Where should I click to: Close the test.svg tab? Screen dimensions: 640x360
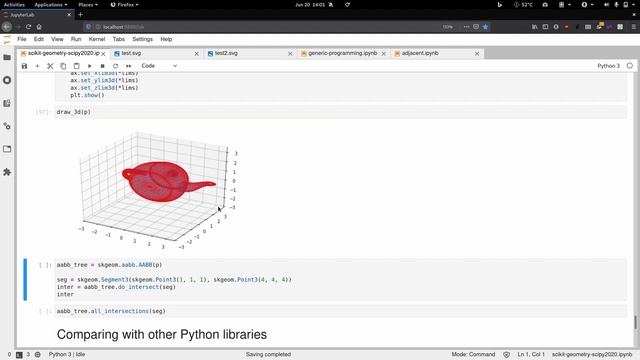coord(197,53)
